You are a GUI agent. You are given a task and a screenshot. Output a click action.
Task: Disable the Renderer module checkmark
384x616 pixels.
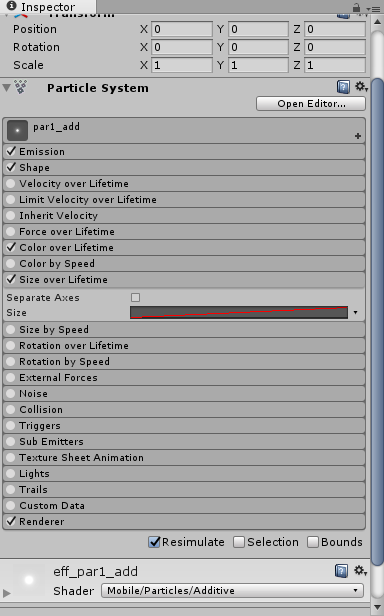click(x=11, y=521)
